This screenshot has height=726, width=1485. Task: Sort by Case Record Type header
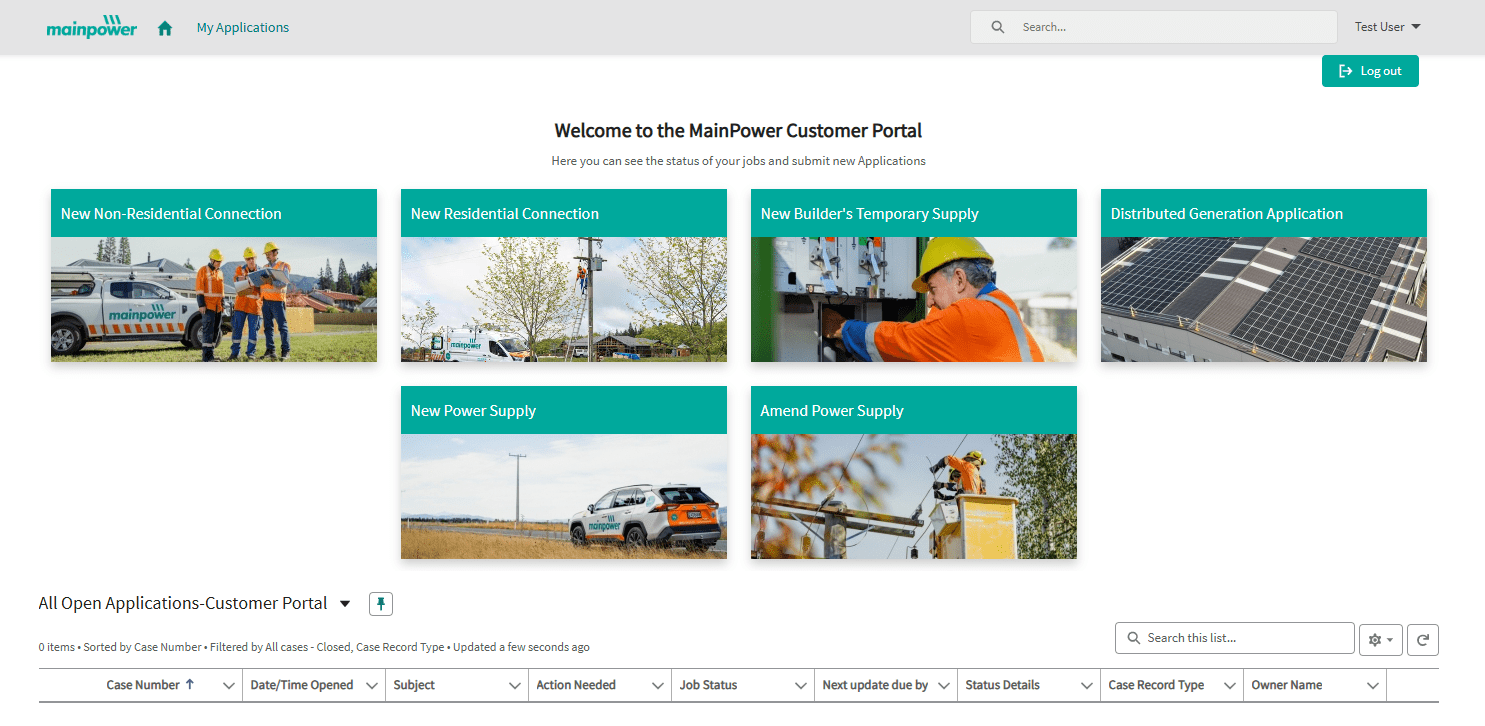click(x=1156, y=685)
